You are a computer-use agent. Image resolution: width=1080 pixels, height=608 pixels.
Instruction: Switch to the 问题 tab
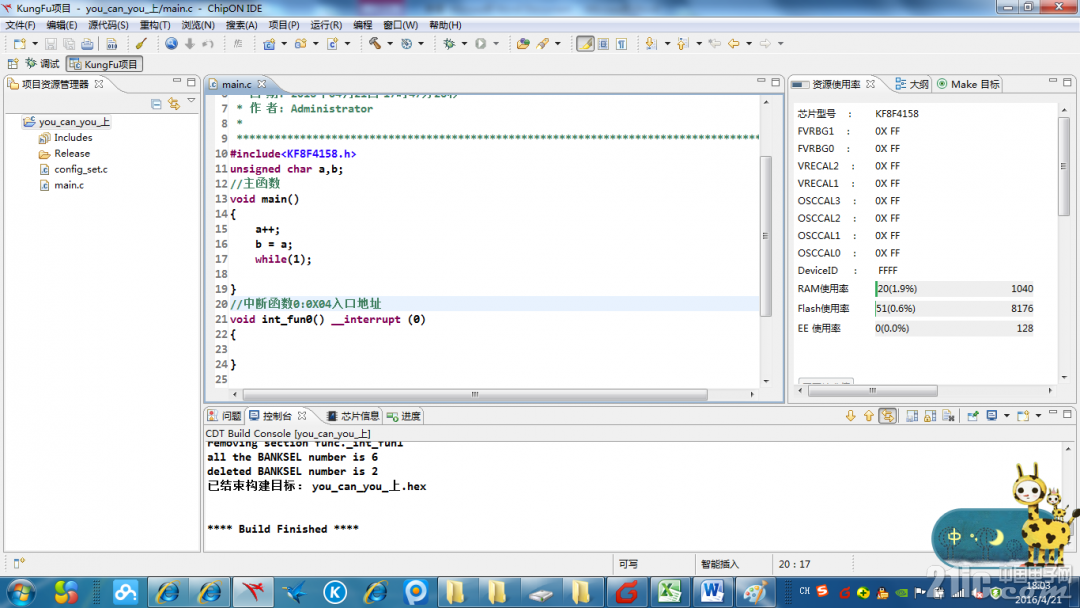(x=225, y=416)
